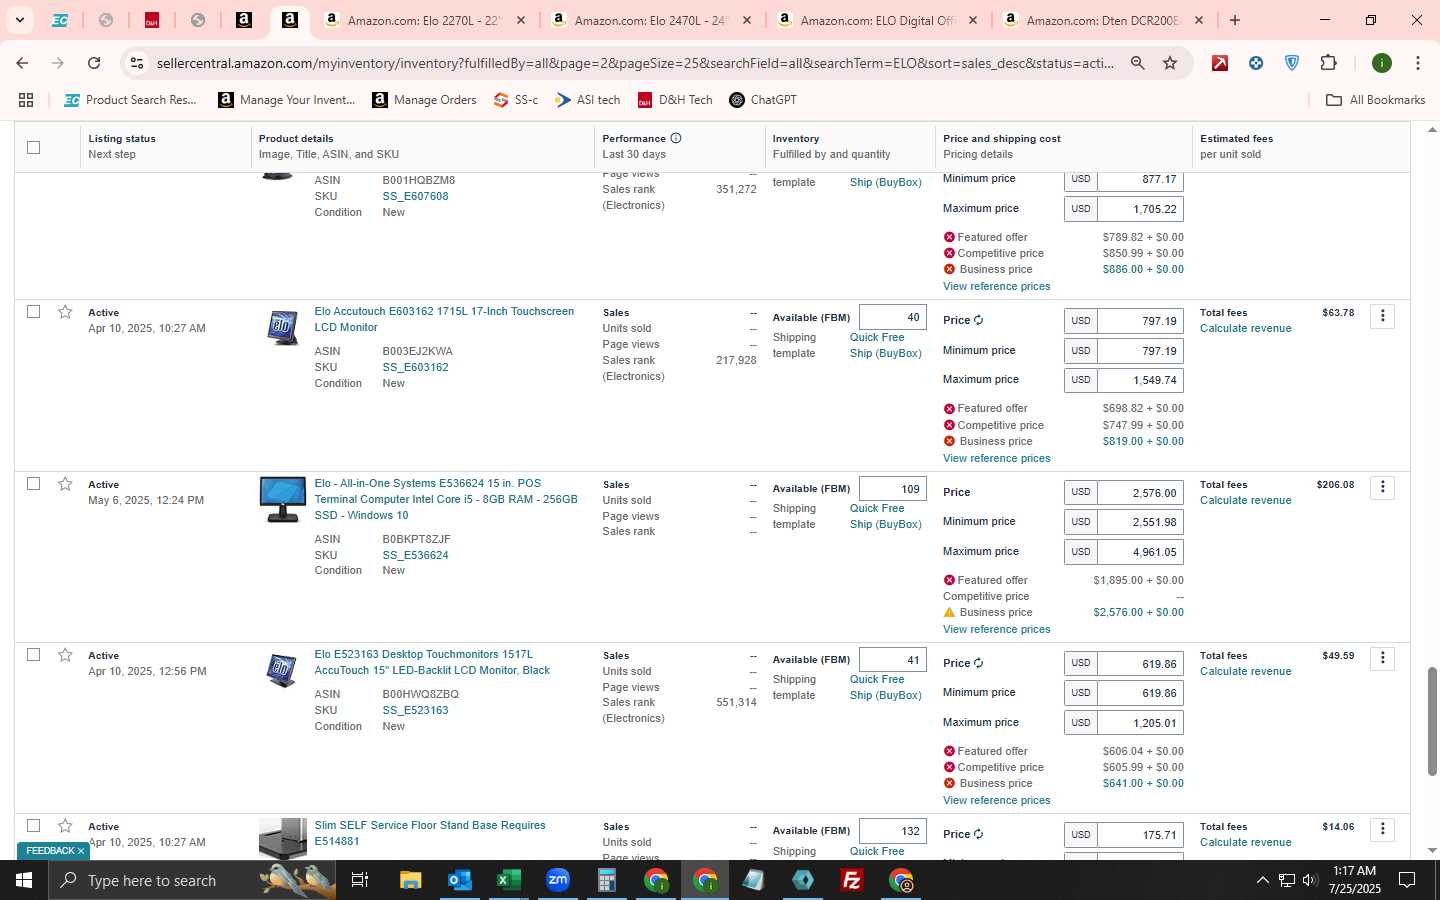Open a new browser tab

pyautogui.click(x=1235, y=20)
